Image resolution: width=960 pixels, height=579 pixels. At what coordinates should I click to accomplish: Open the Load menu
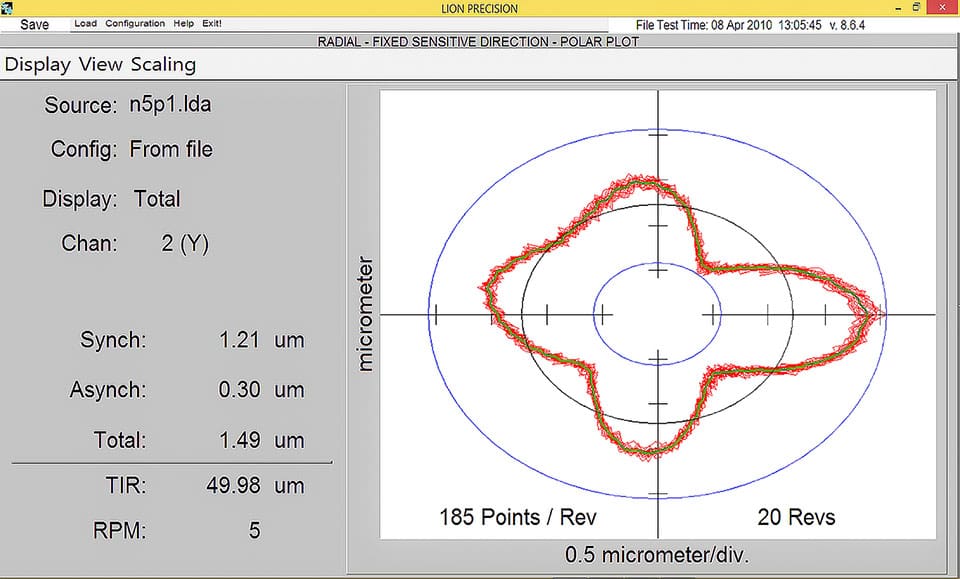point(86,23)
